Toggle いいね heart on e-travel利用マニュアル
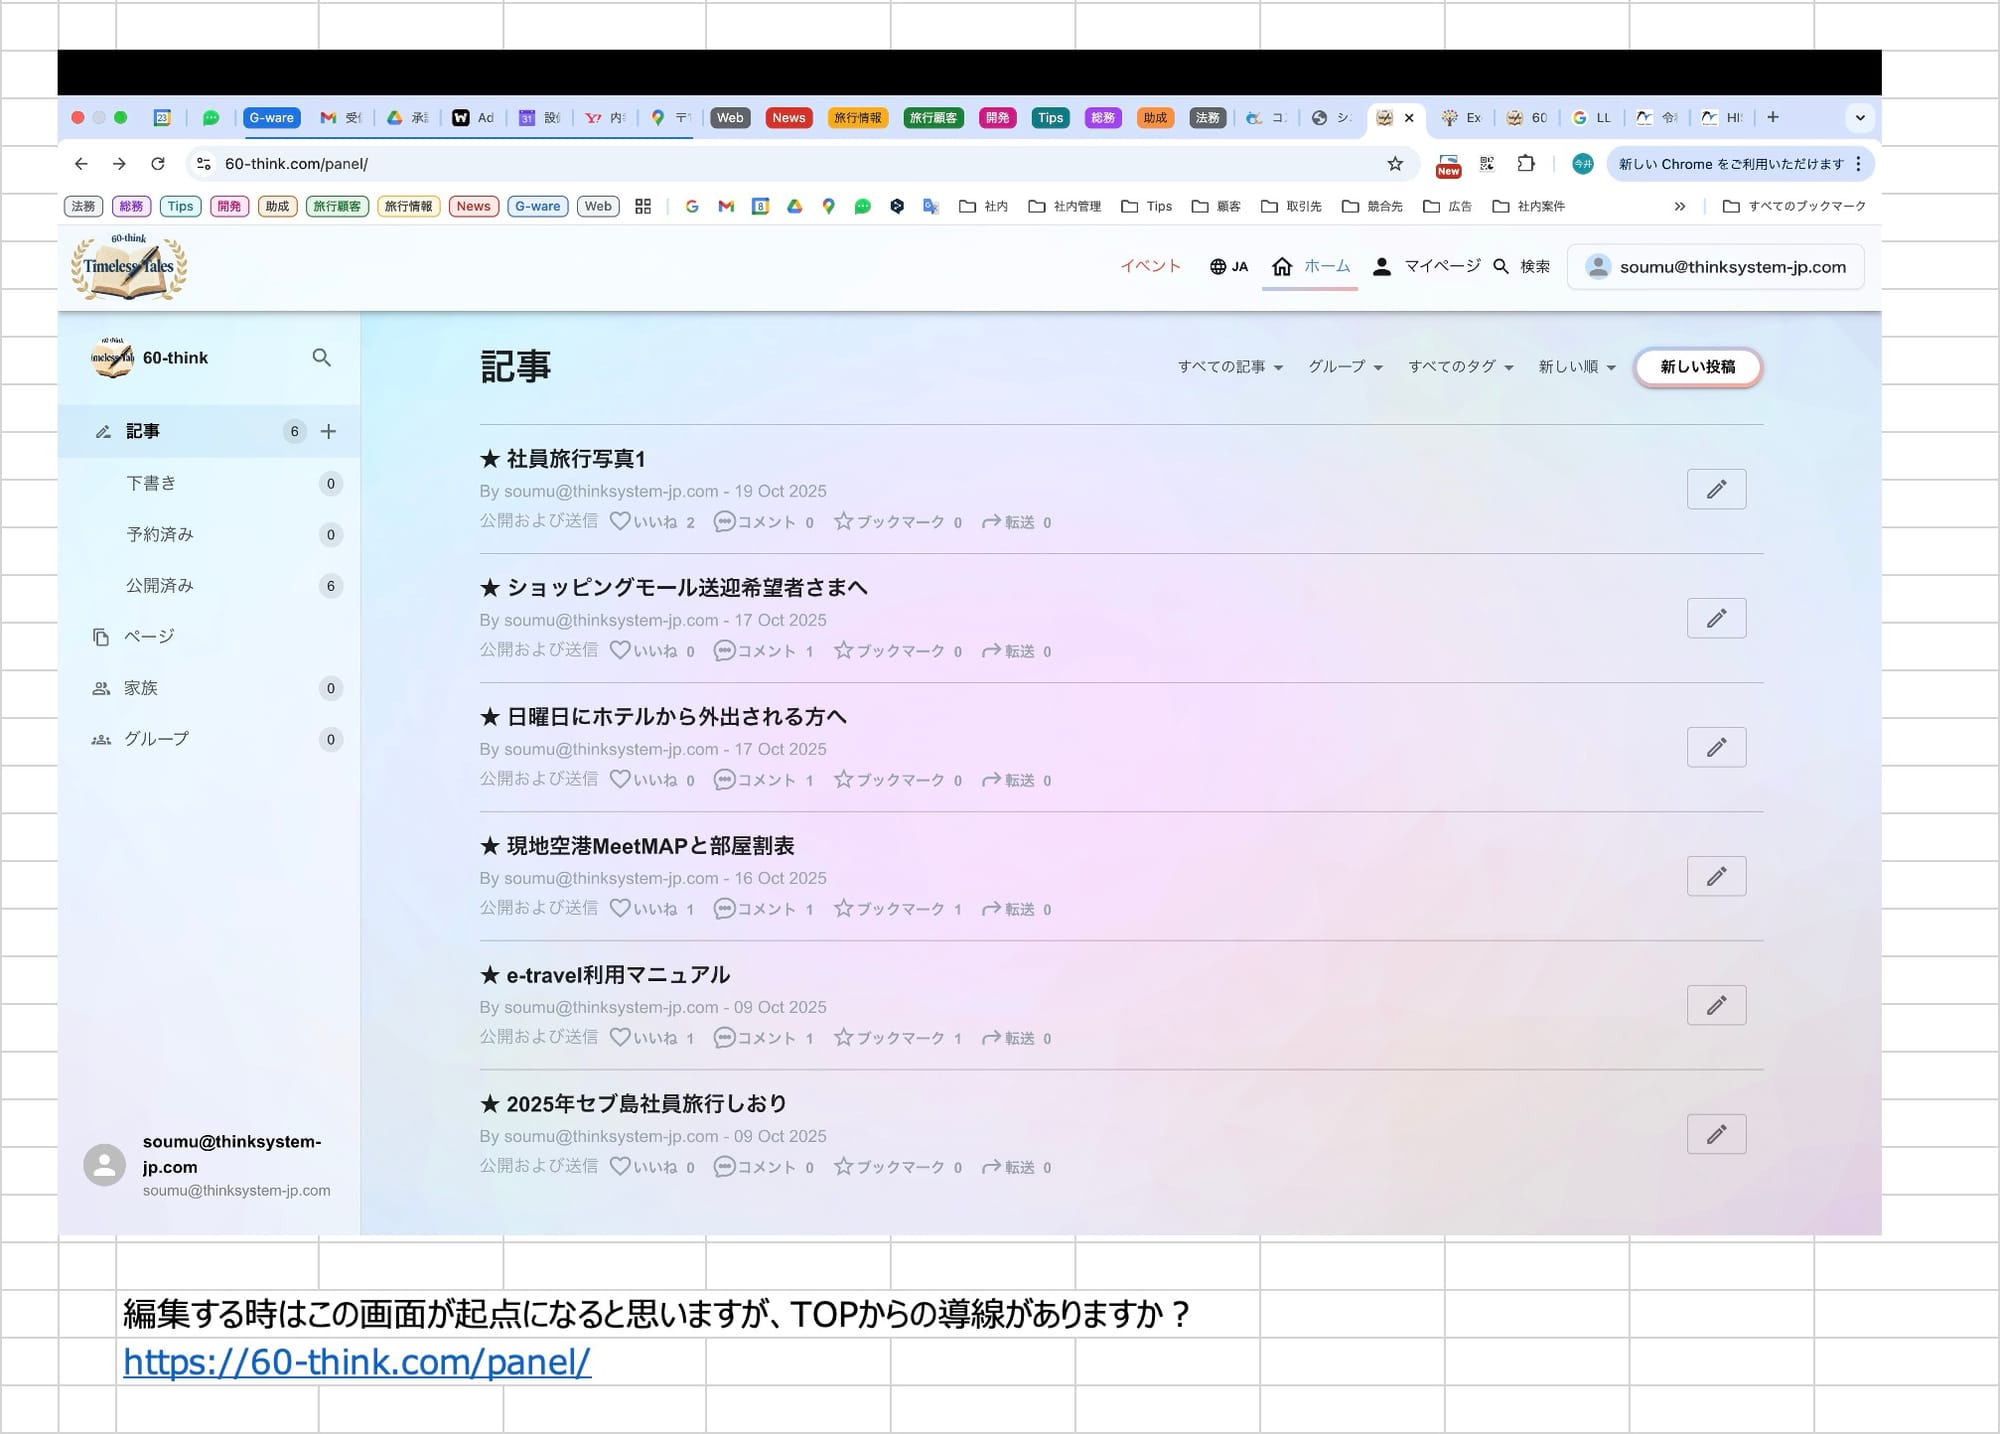 tap(620, 1037)
